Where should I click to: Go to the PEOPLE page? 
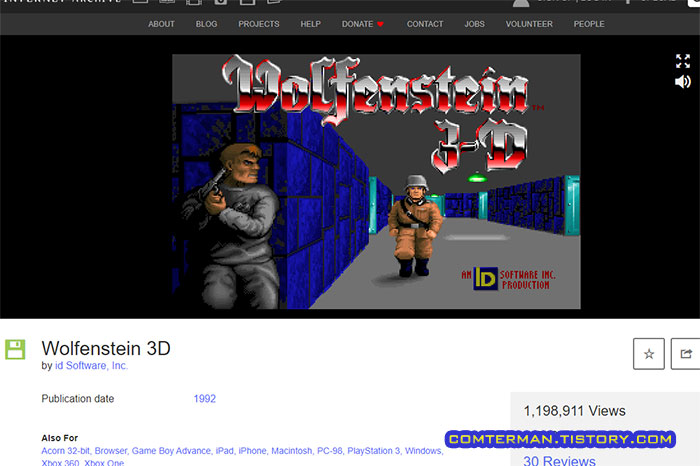coord(589,24)
